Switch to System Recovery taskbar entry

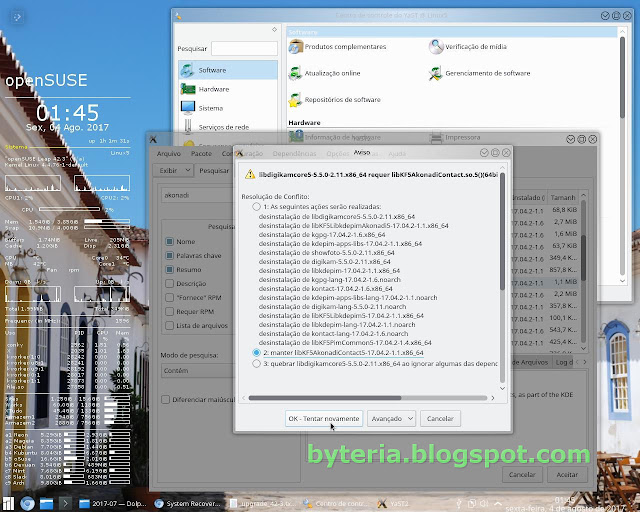click(188, 504)
